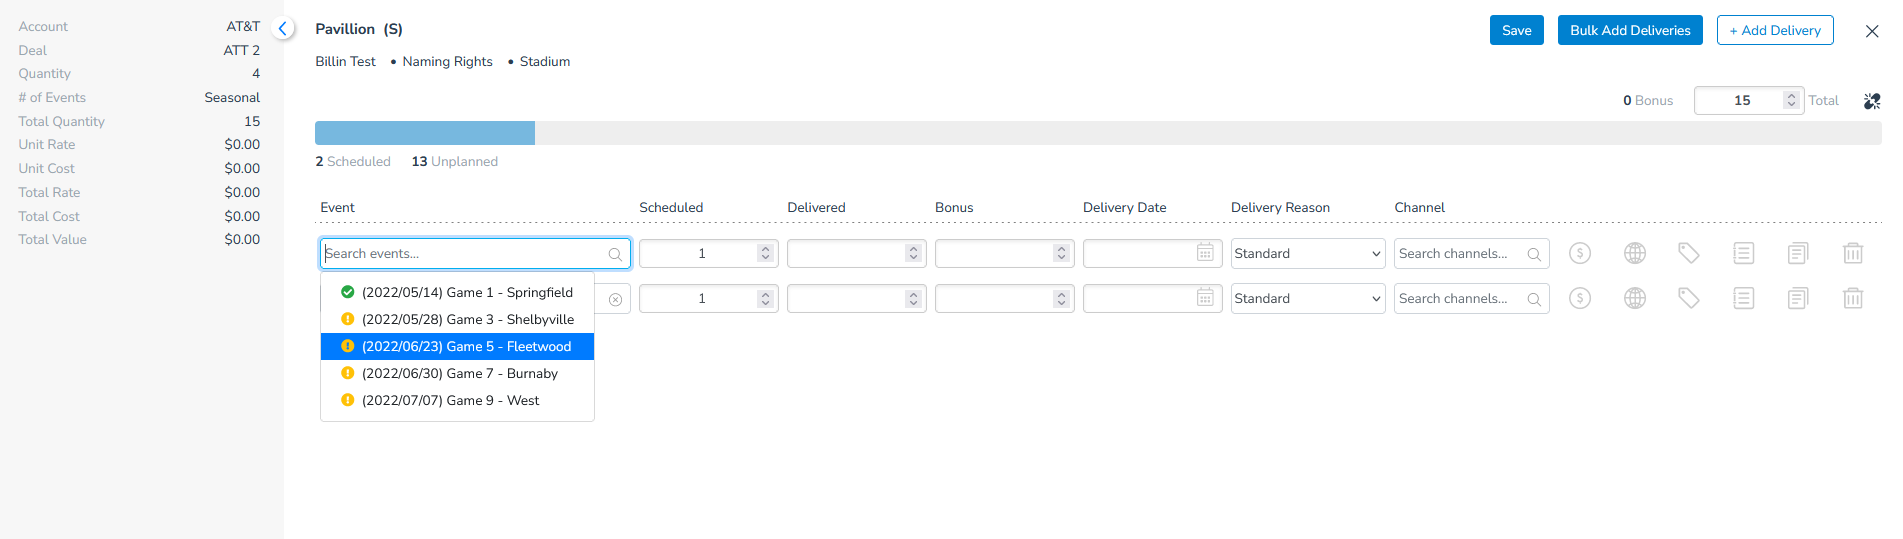The height and width of the screenshot is (539, 1903).
Task: Click the first Search channels field
Action: (x=1471, y=253)
